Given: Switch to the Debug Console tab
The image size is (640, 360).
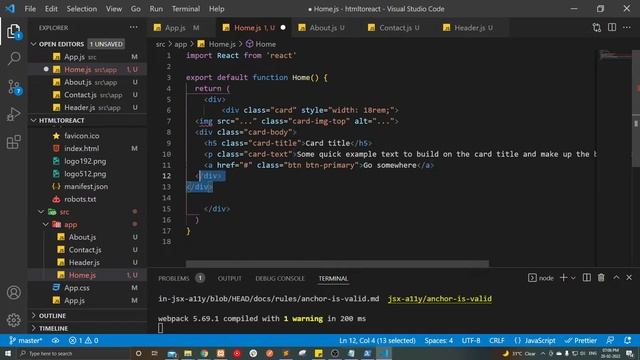Looking at the screenshot, I should click(280, 278).
